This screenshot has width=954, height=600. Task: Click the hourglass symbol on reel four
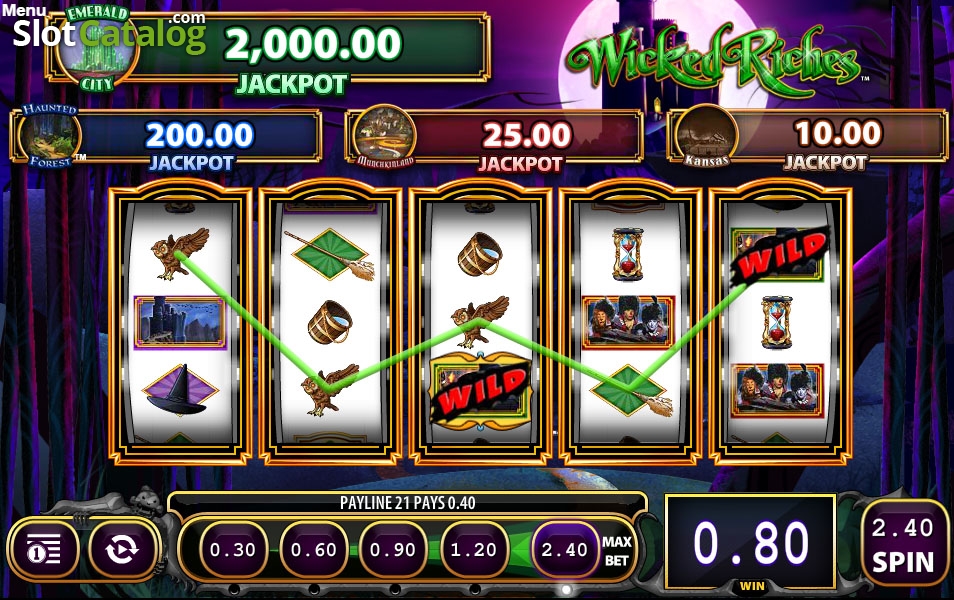(x=628, y=254)
